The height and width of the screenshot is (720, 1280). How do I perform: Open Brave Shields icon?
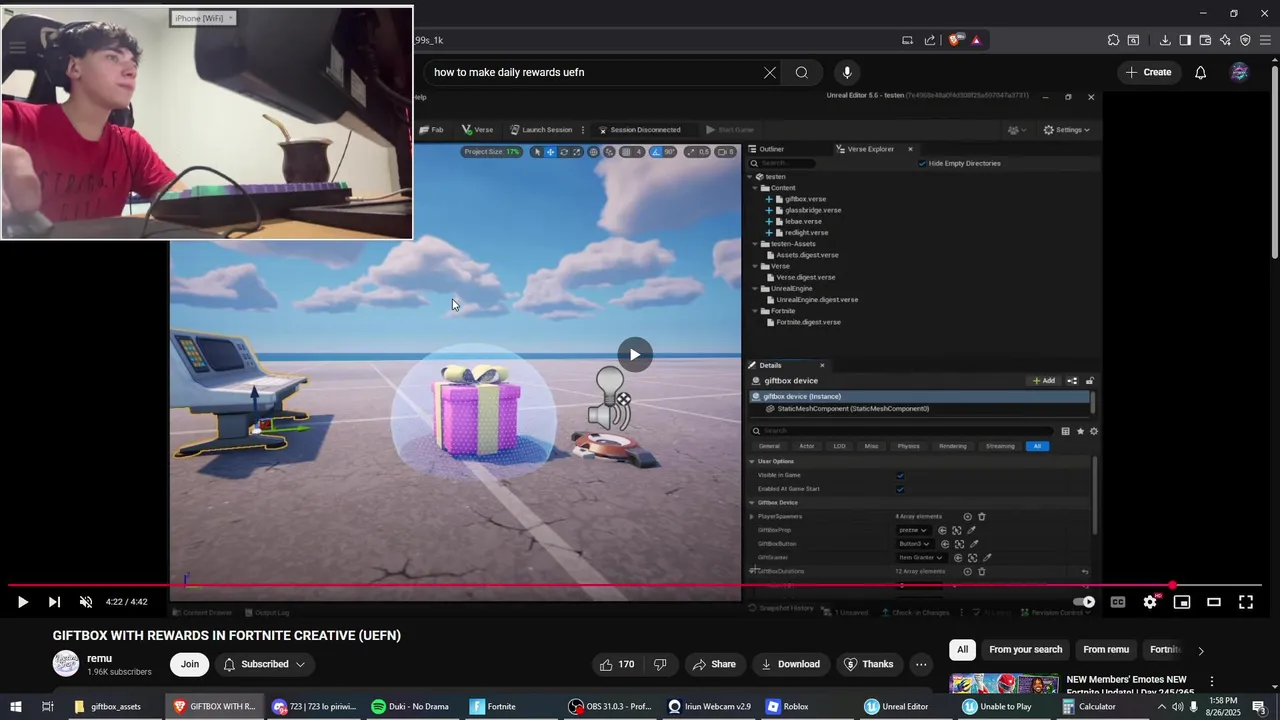(955, 40)
